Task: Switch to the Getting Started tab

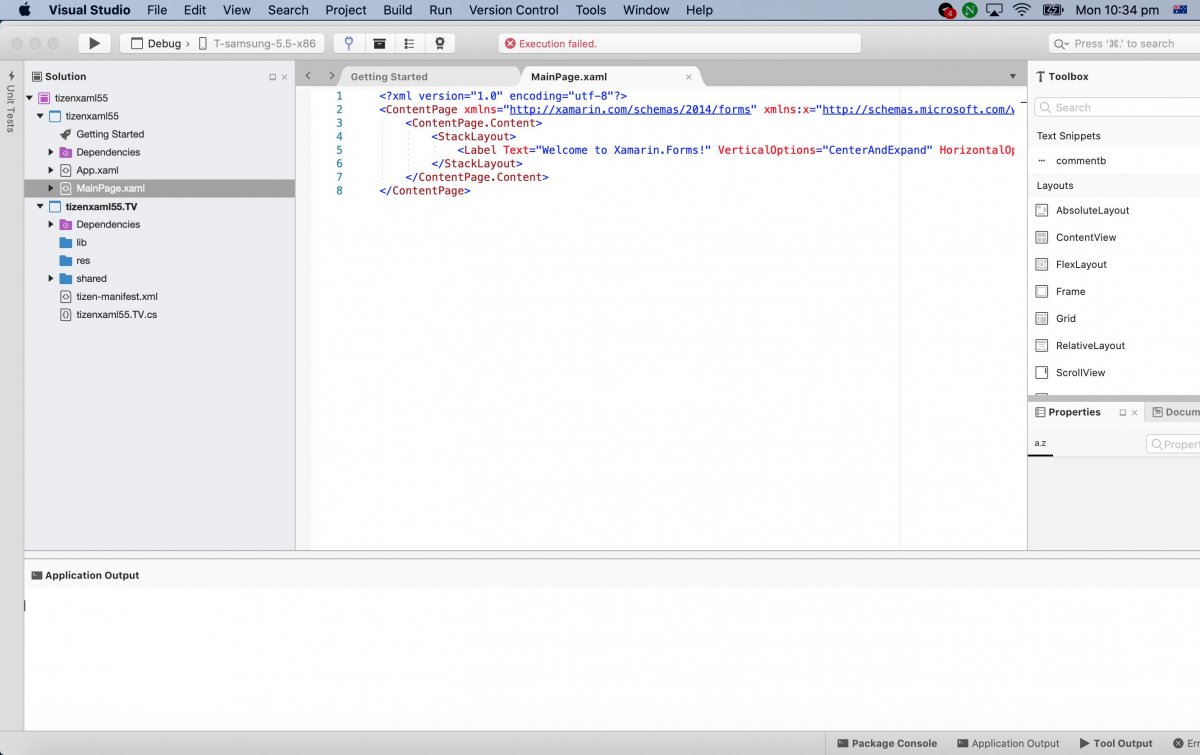Action: tap(389, 77)
